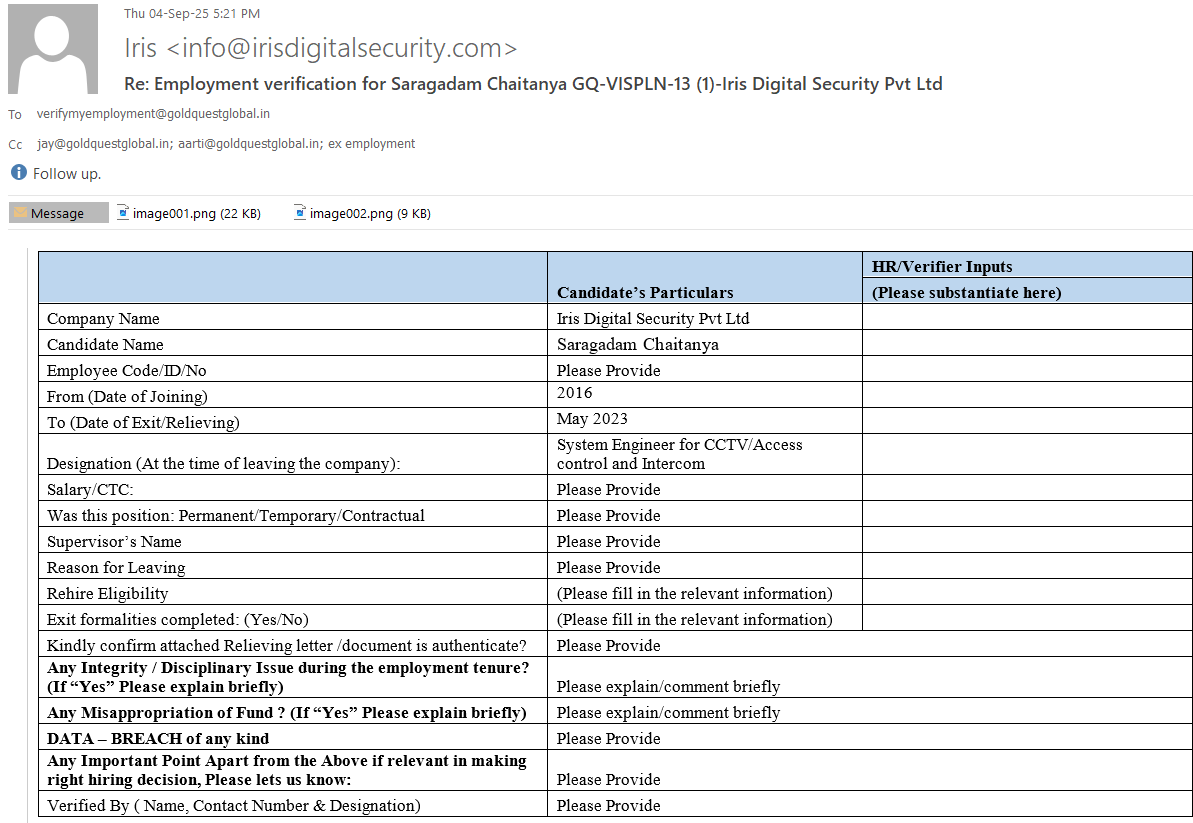This screenshot has width=1193, height=823.
Task: Click Please Provide in position type row
Action: [x=608, y=516]
